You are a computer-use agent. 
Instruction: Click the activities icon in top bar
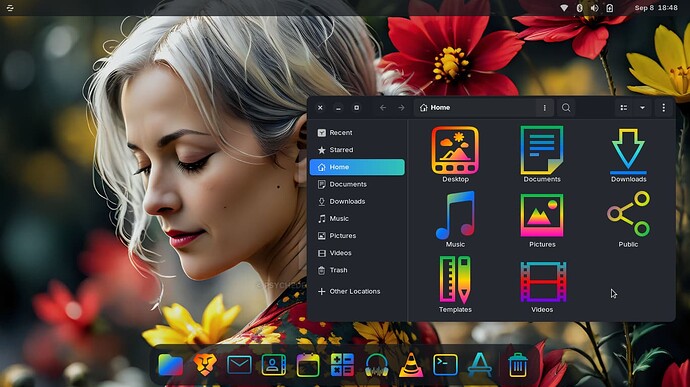[10, 8]
